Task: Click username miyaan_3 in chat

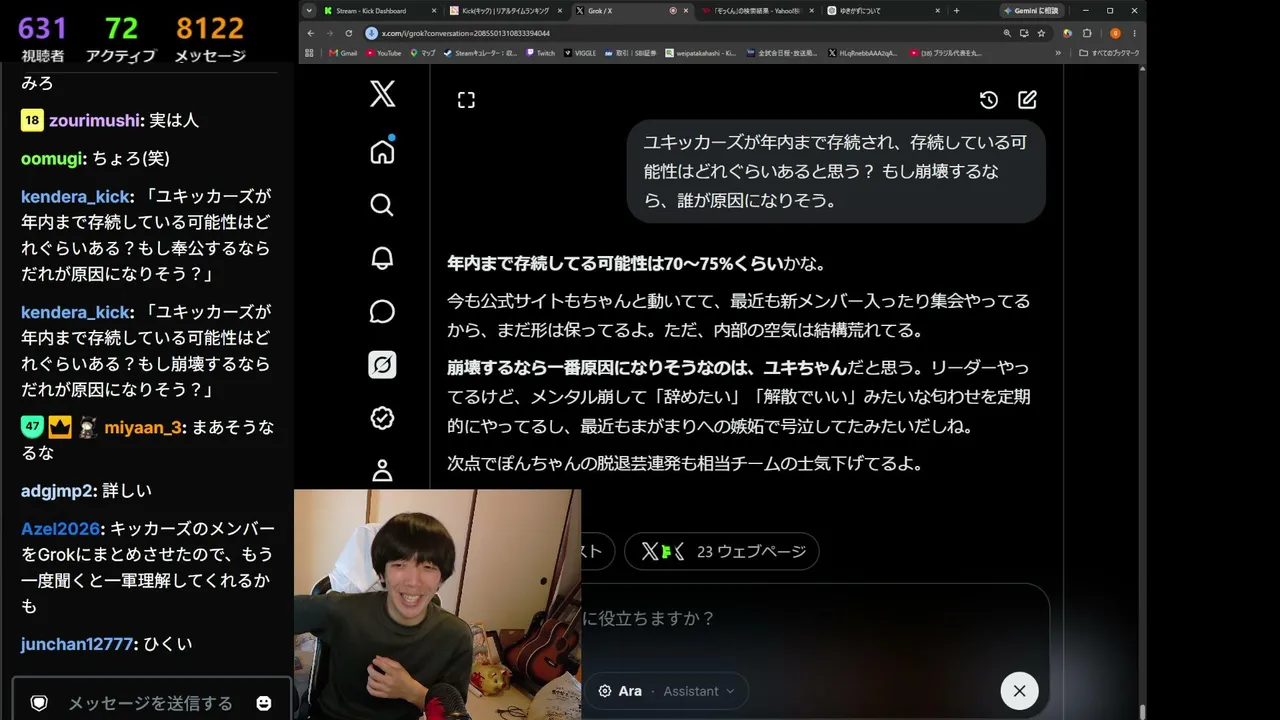Action: tap(142, 427)
